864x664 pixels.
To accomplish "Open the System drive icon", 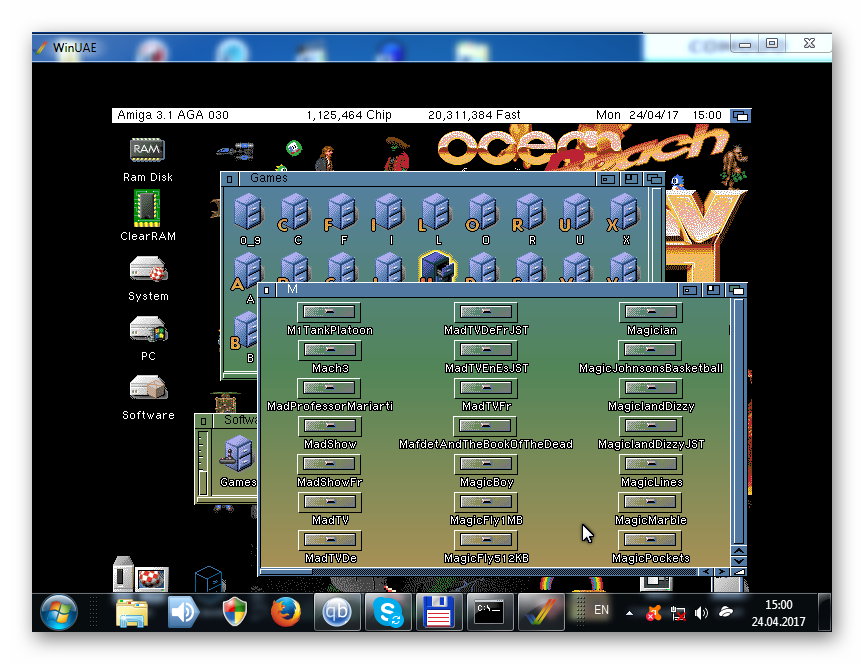I will tap(148, 269).
